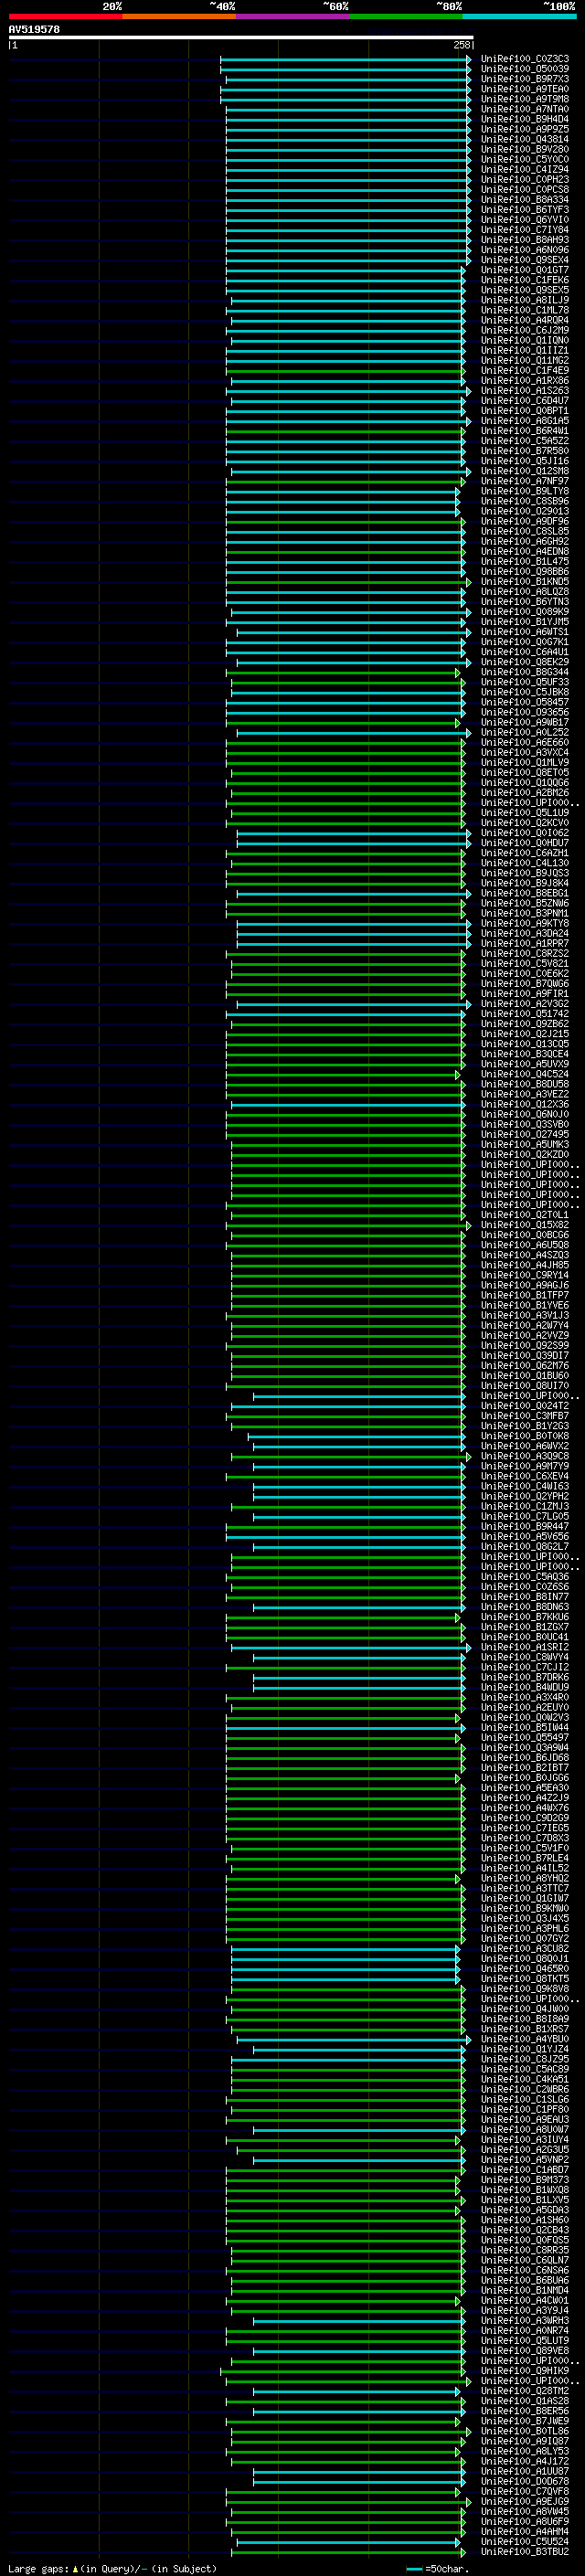Open hit UniRef100_O27495

tap(524, 1135)
